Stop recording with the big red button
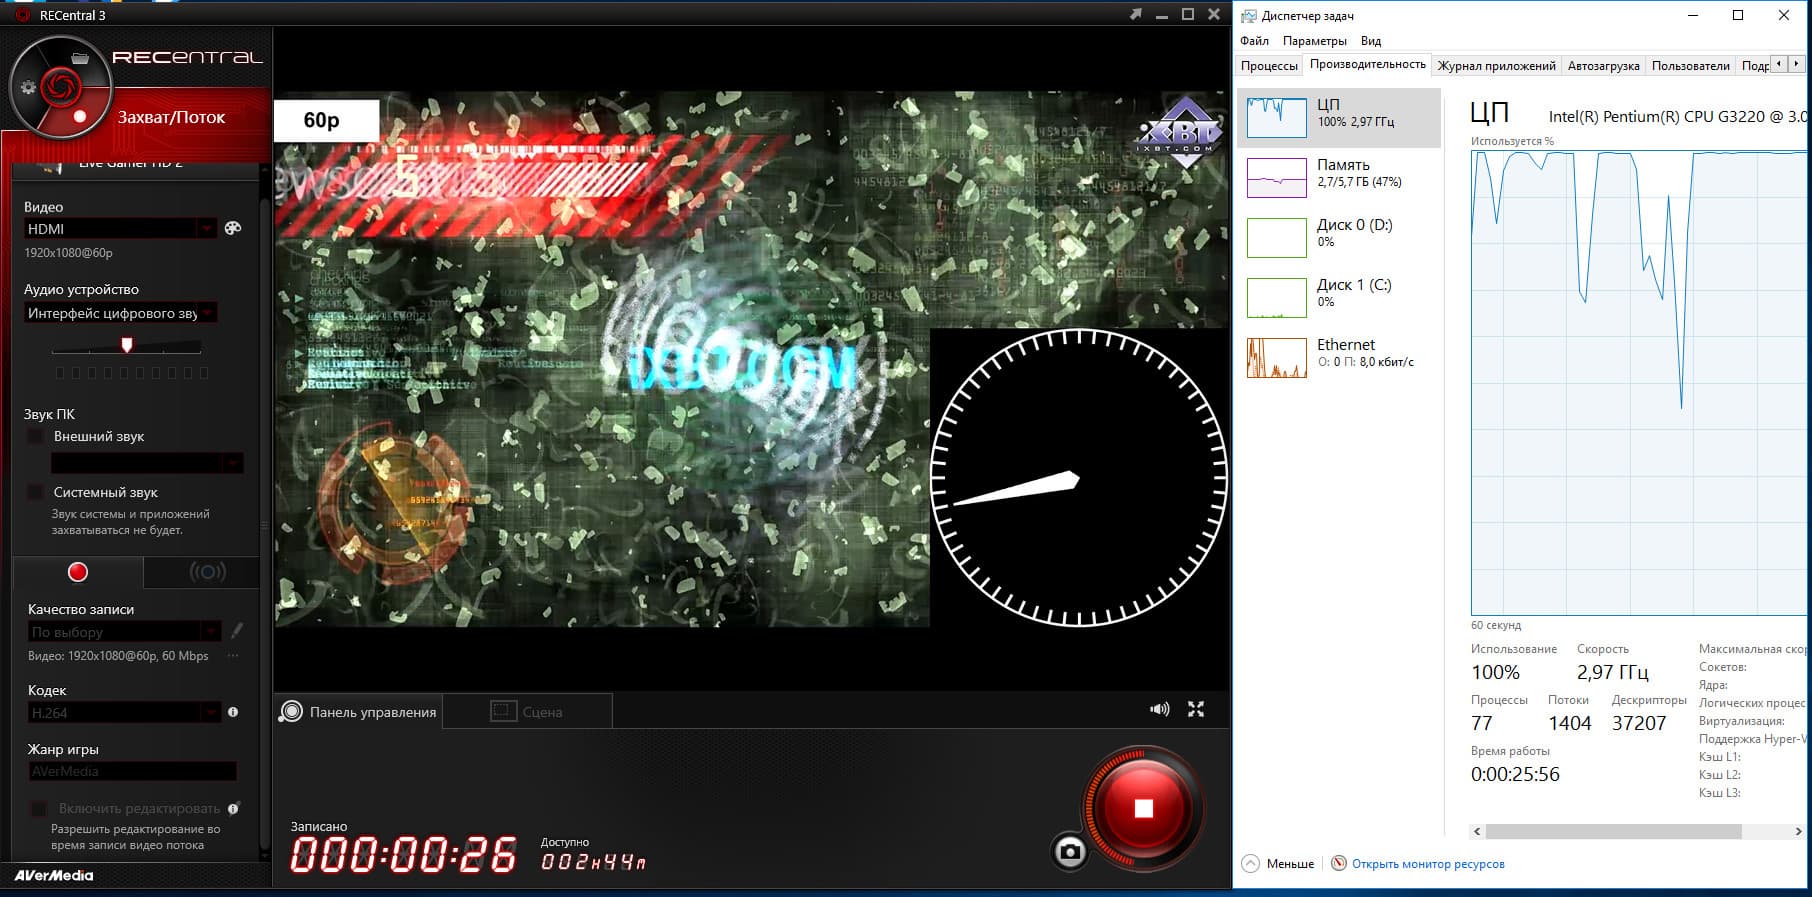The width and height of the screenshot is (1812, 897). [x=1144, y=808]
